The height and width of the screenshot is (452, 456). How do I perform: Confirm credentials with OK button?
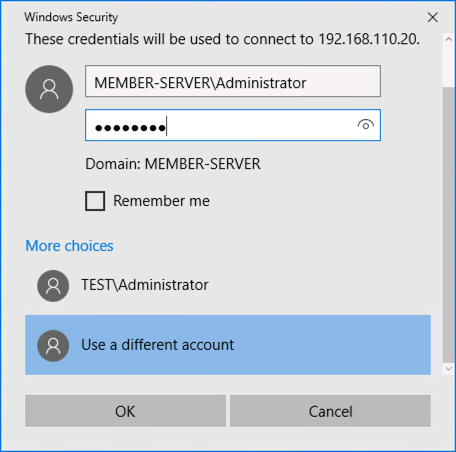click(x=125, y=411)
